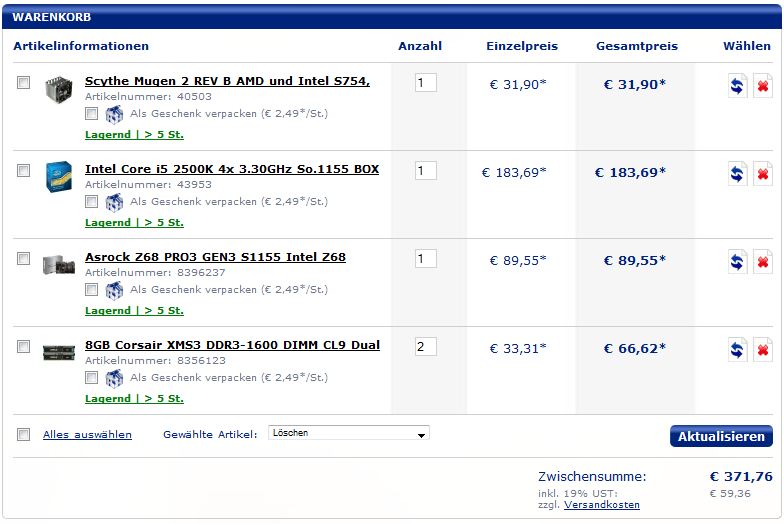Click refresh icon for Corsair XMS3 row
784x524 pixels.
point(737,350)
